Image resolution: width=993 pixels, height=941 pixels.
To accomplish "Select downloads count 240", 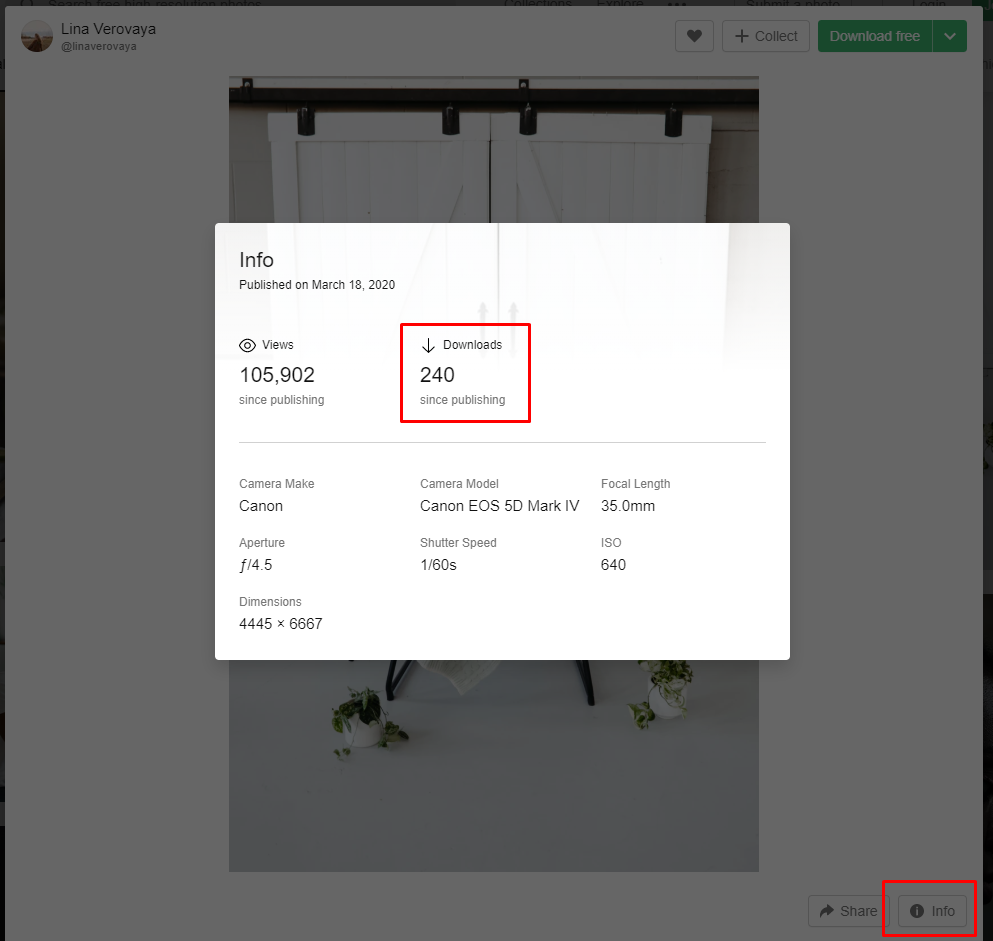I will click(x=437, y=375).
